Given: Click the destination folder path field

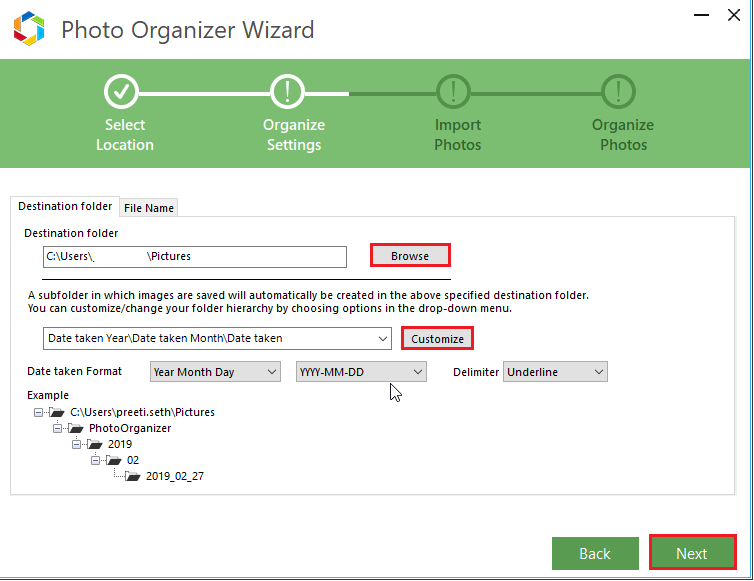Looking at the screenshot, I should pyautogui.click(x=195, y=257).
